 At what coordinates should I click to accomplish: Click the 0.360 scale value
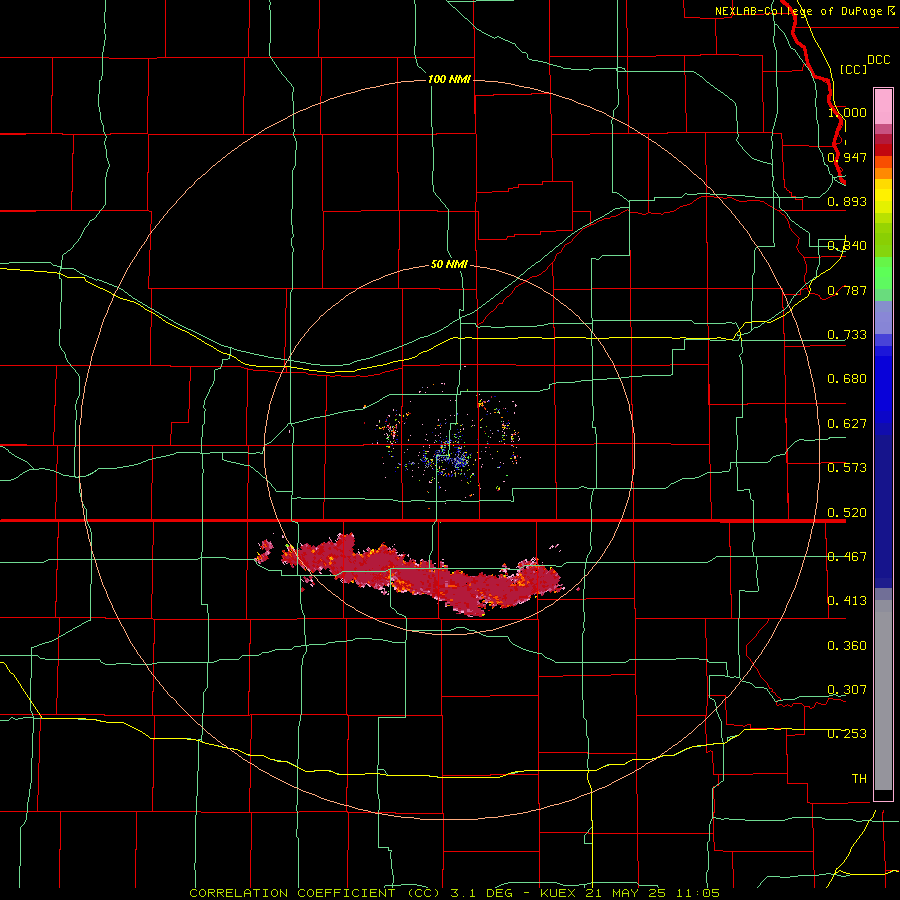[x=847, y=646]
